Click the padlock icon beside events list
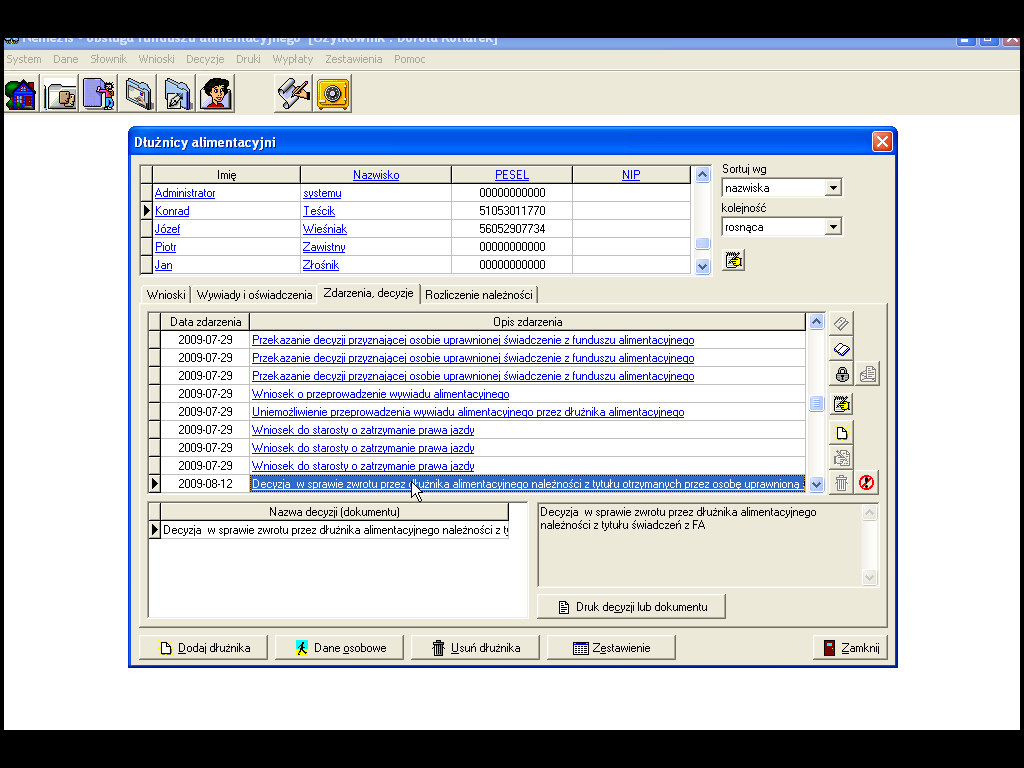This screenshot has width=1024, height=768. 841,374
